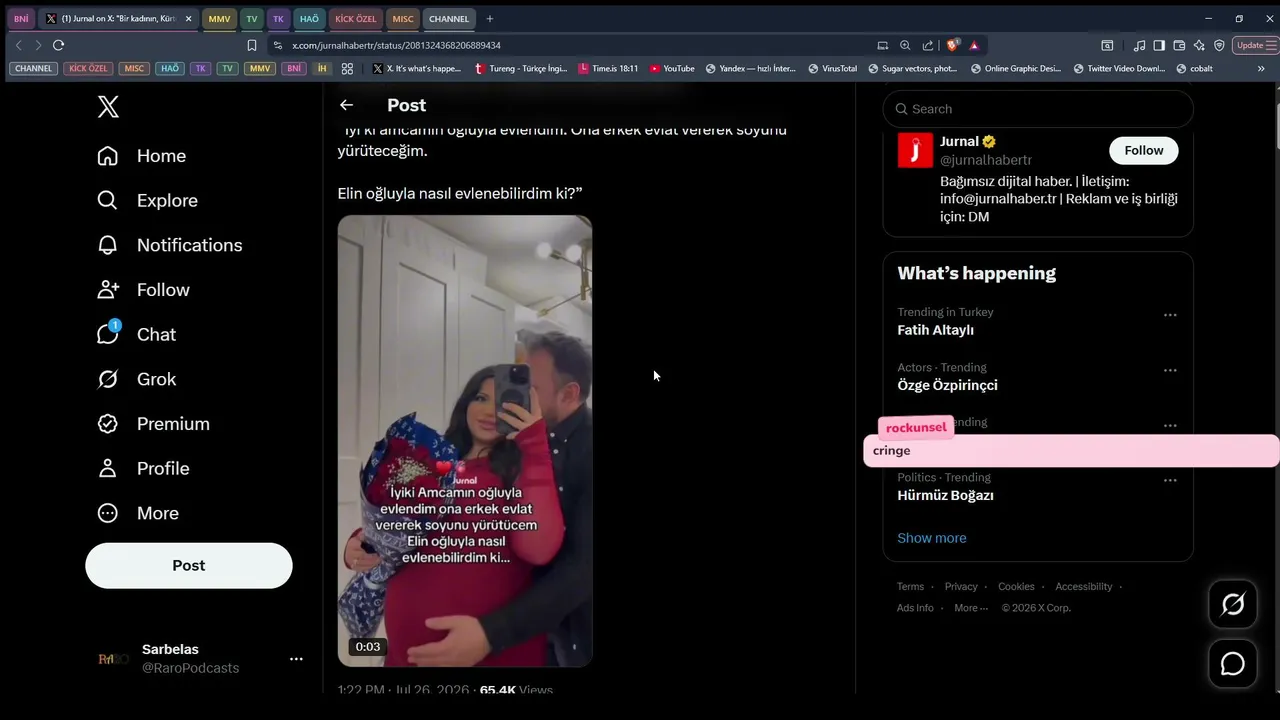Open options for Özge Özpirinçci trend
Screen dimensions: 1280x720
point(1170,370)
